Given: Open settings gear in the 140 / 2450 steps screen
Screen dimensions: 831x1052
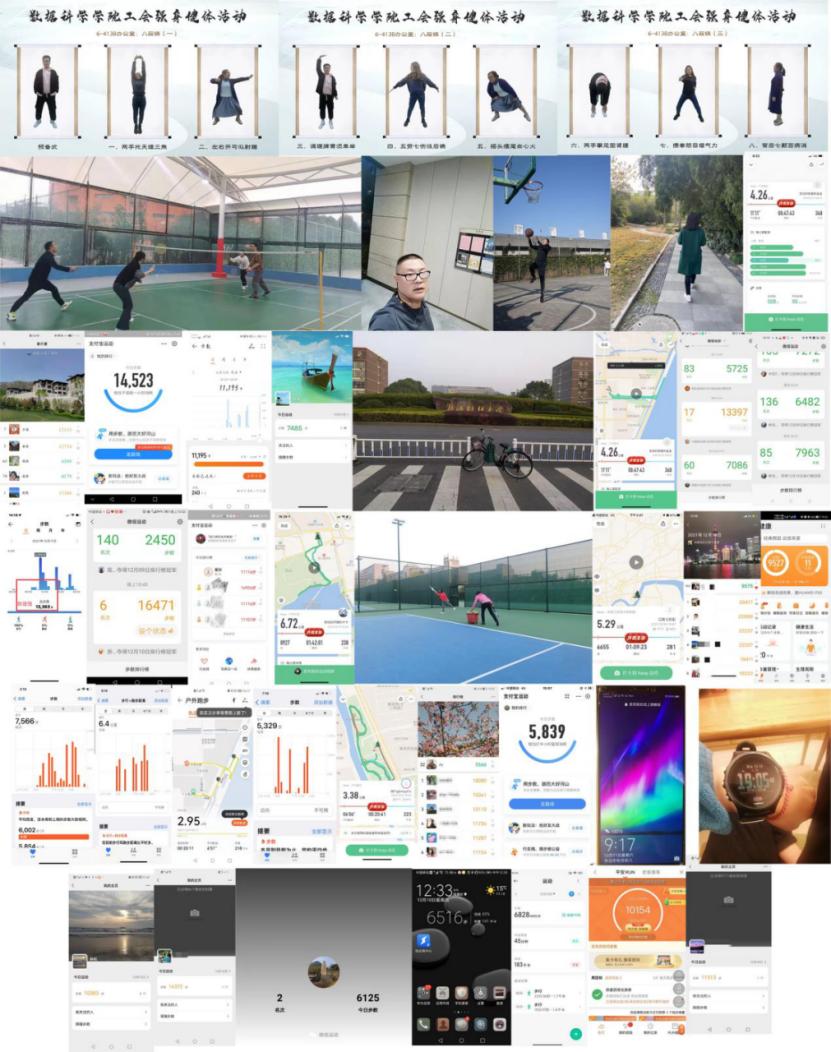Looking at the screenshot, I should point(180,522).
